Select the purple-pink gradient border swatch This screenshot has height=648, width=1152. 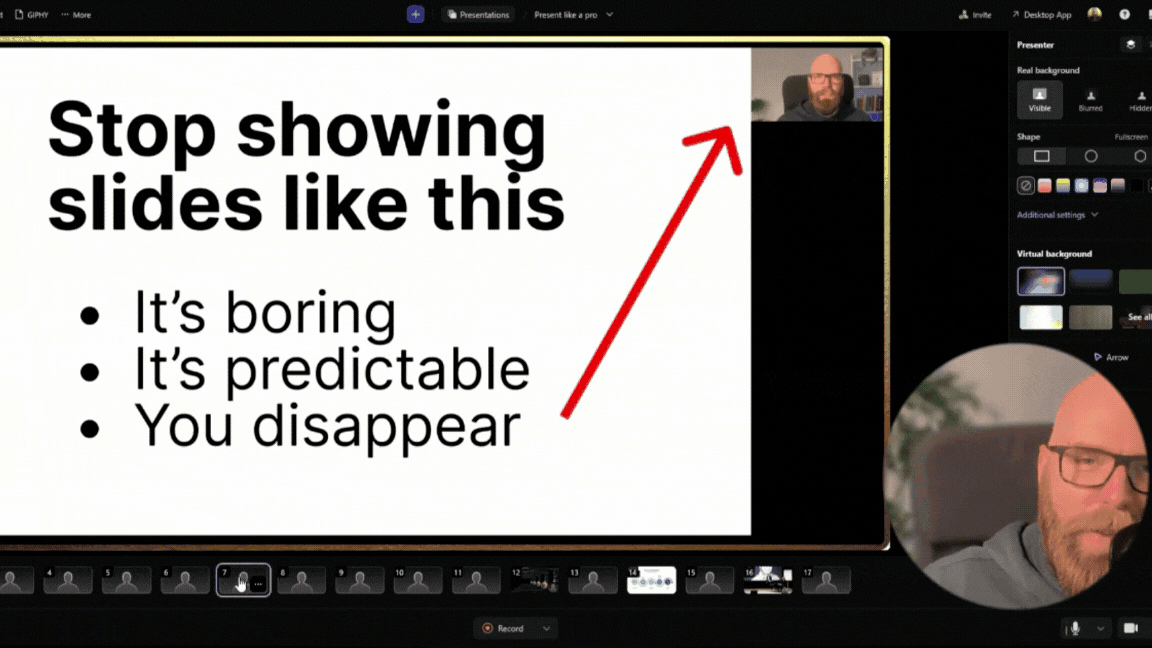(1099, 185)
